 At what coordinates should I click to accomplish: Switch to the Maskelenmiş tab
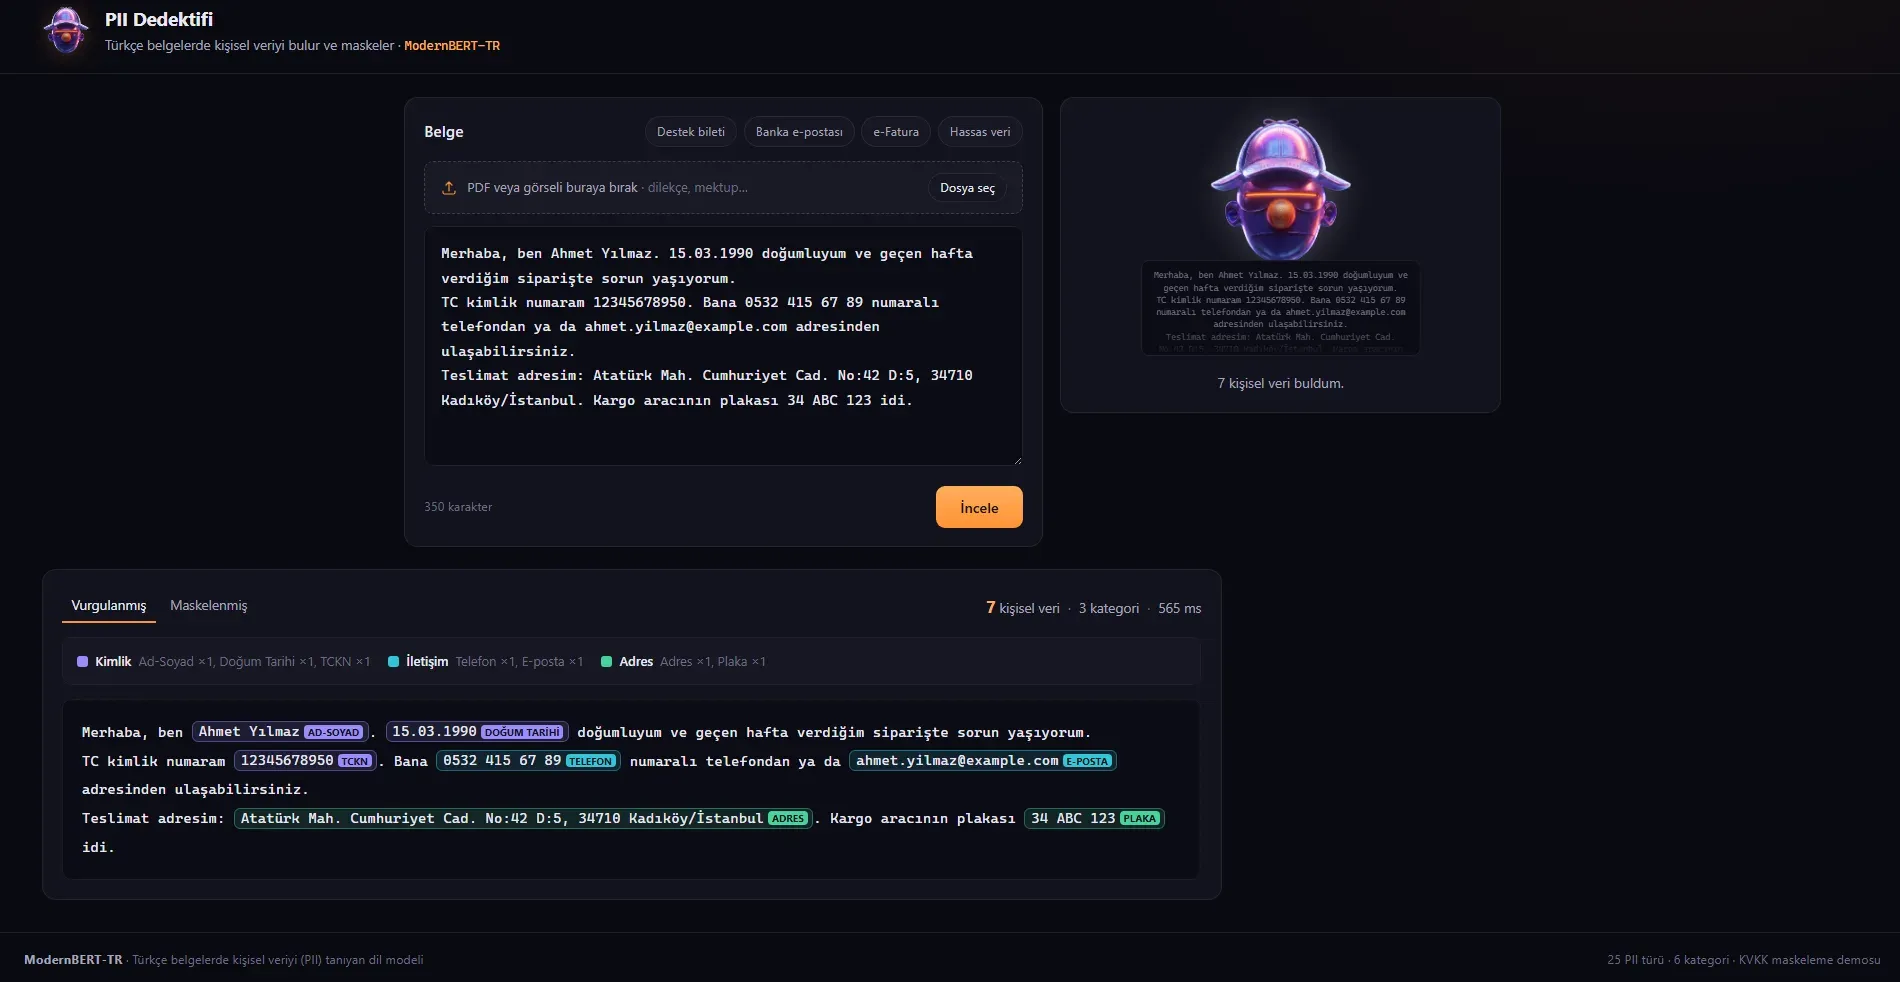click(208, 606)
